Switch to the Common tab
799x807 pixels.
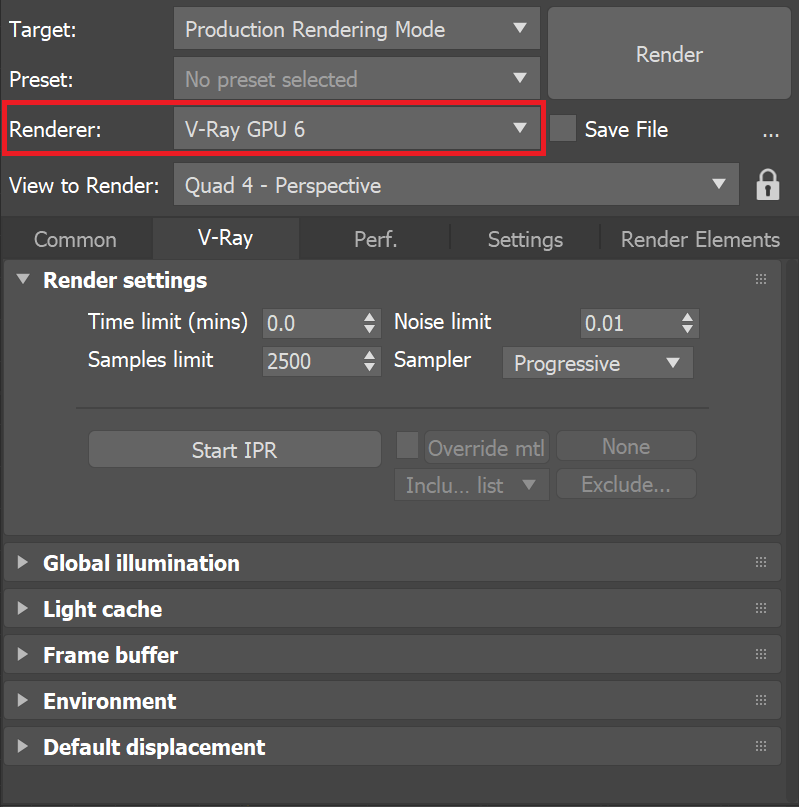coord(75,239)
